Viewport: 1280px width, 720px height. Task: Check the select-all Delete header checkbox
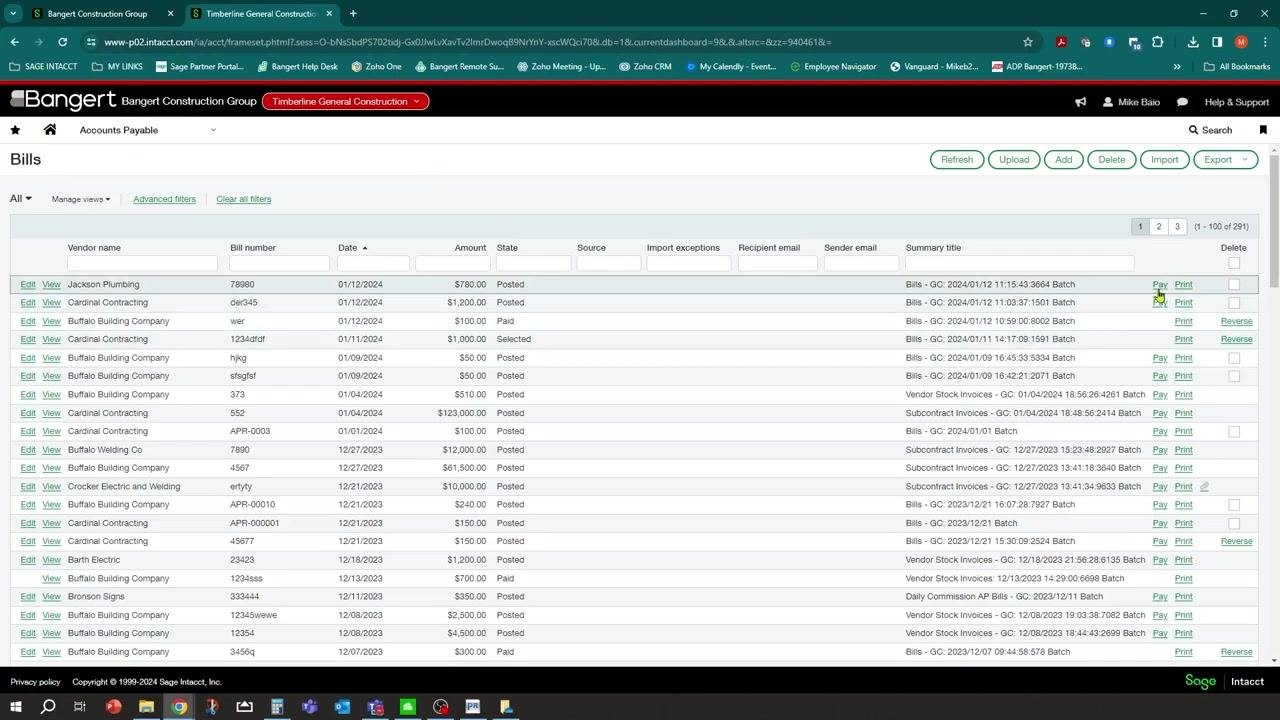click(x=1234, y=264)
